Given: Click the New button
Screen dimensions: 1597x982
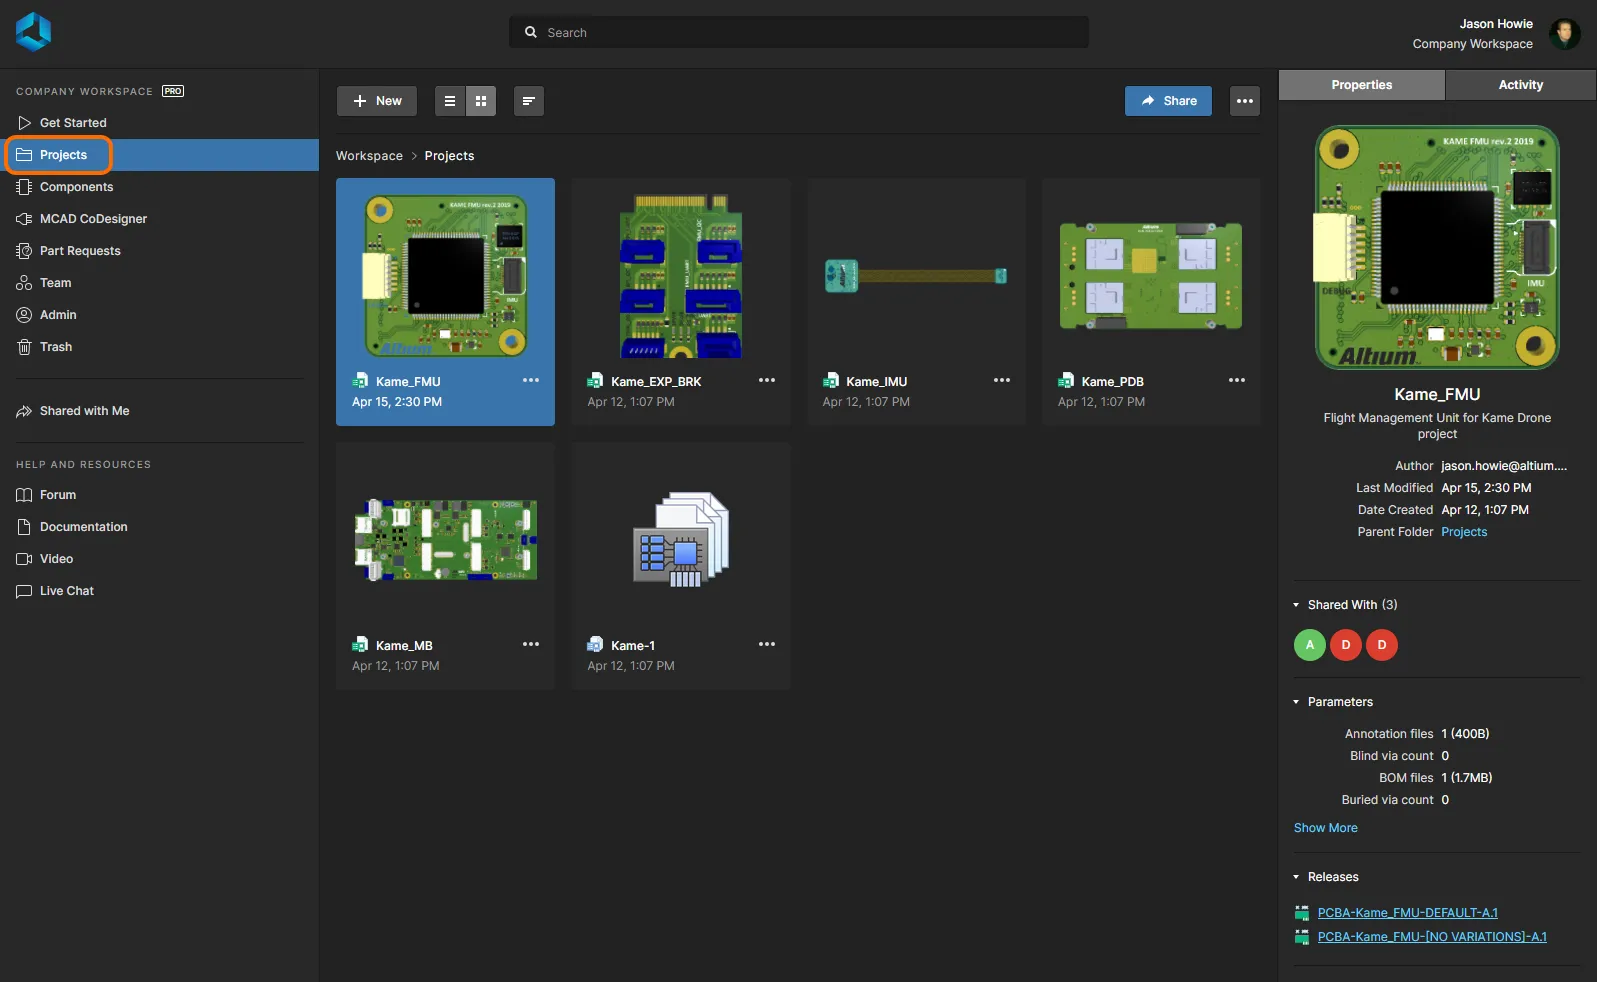Looking at the screenshot, I should 377,101.
